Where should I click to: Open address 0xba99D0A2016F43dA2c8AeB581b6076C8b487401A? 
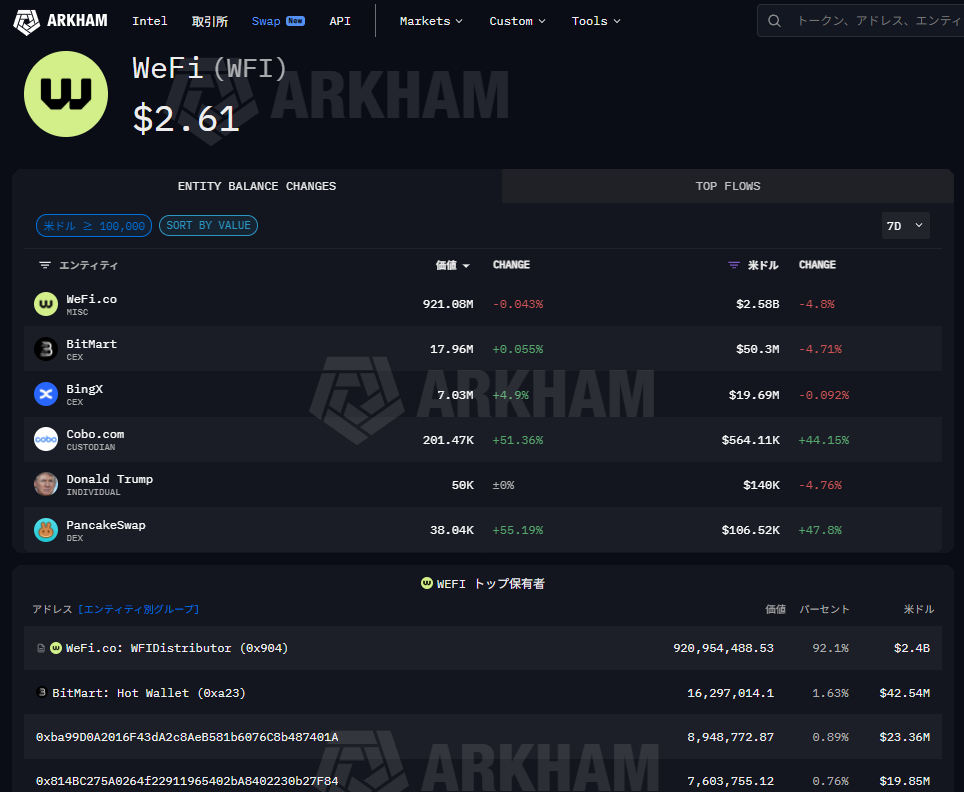187,737
